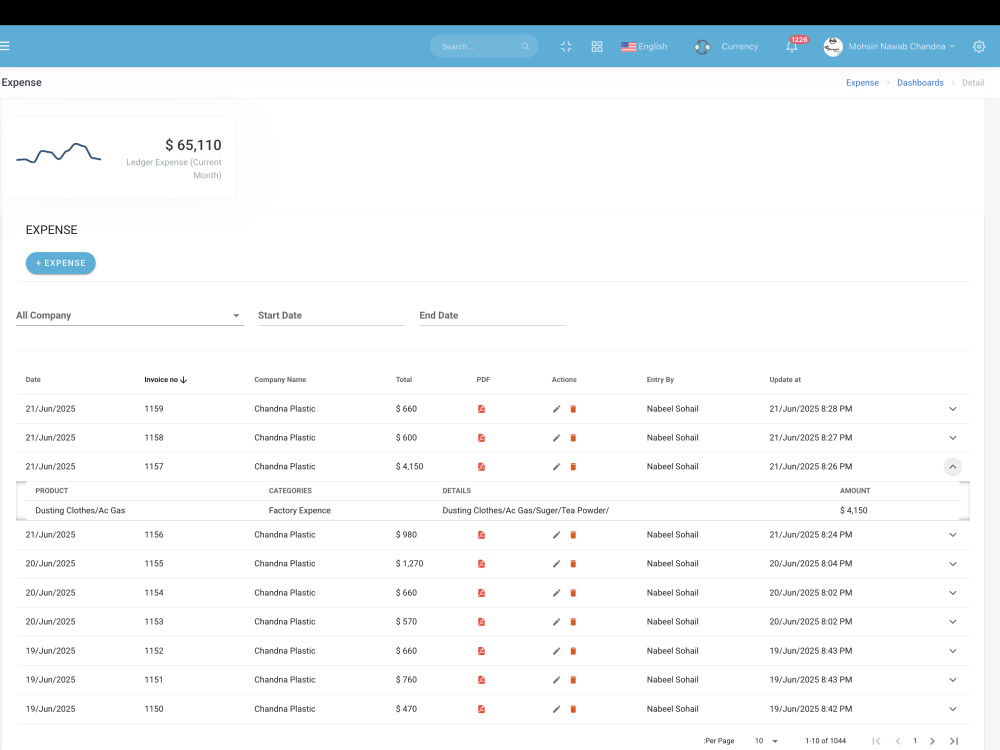Open PDF for invoice 1152
The image size is (1000, 750).
pos(482,651)
